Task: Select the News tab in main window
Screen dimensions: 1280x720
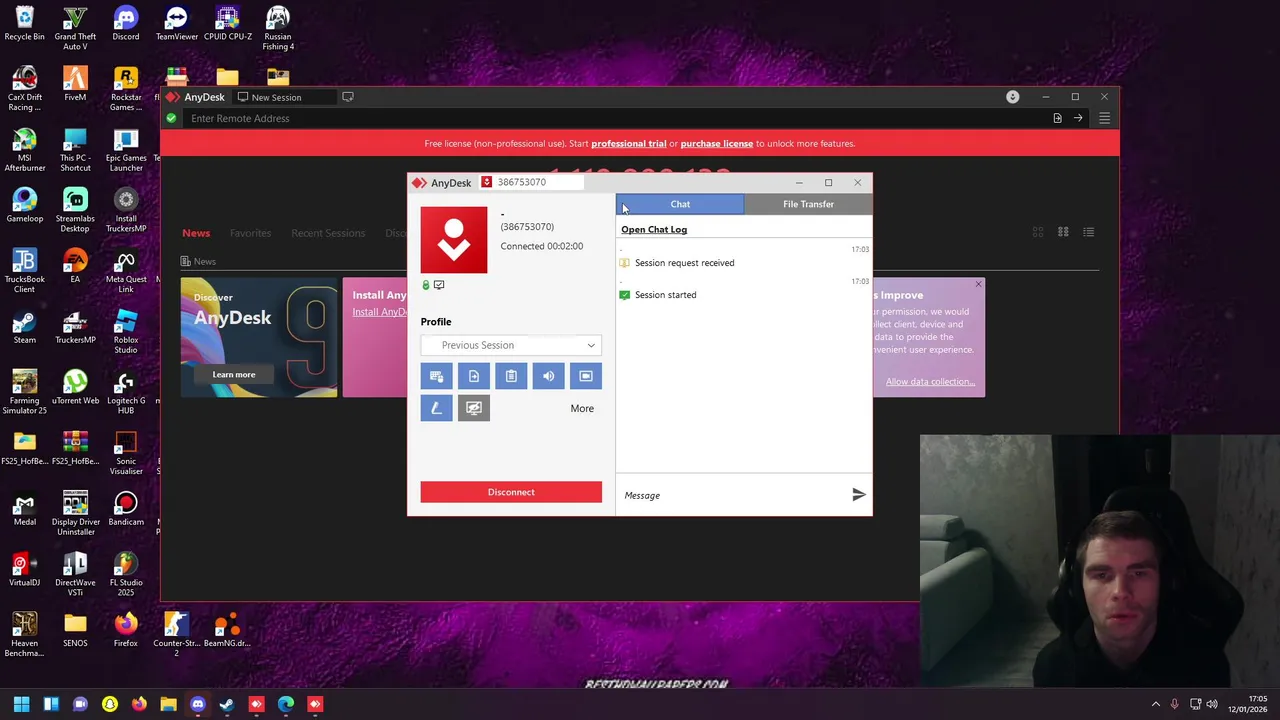Action: (x=196, y=233)
